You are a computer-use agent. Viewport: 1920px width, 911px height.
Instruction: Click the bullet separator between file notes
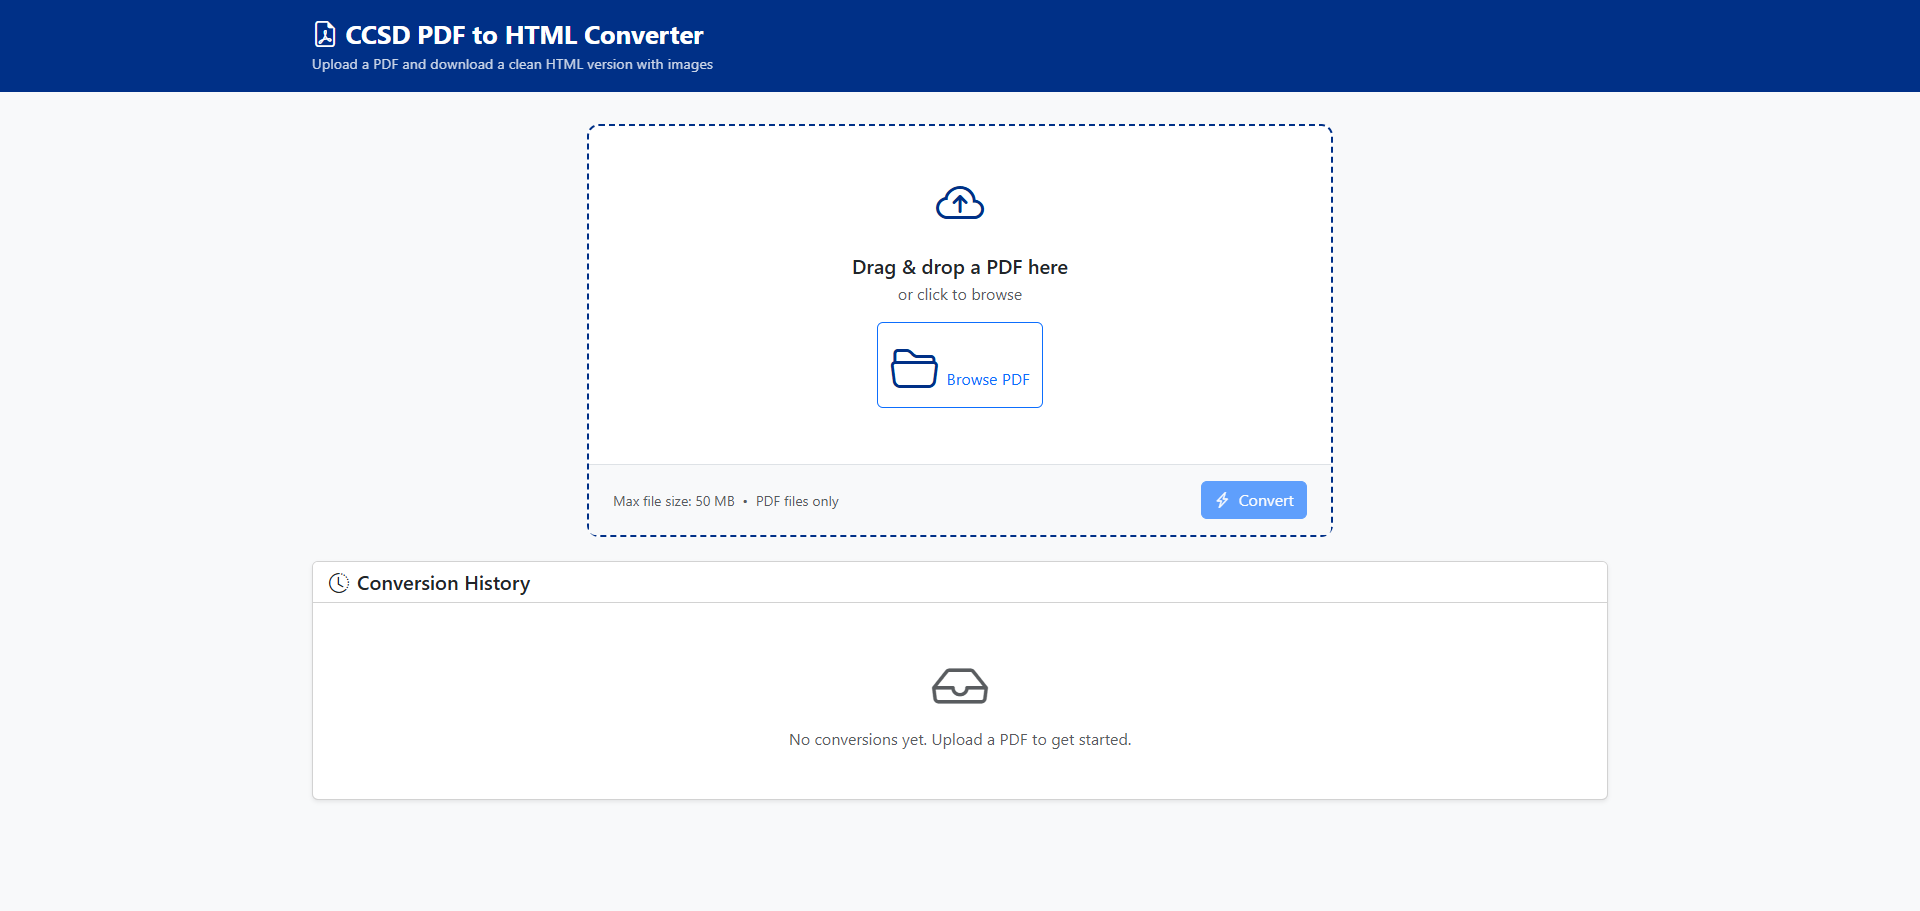(x=745, y=501)
